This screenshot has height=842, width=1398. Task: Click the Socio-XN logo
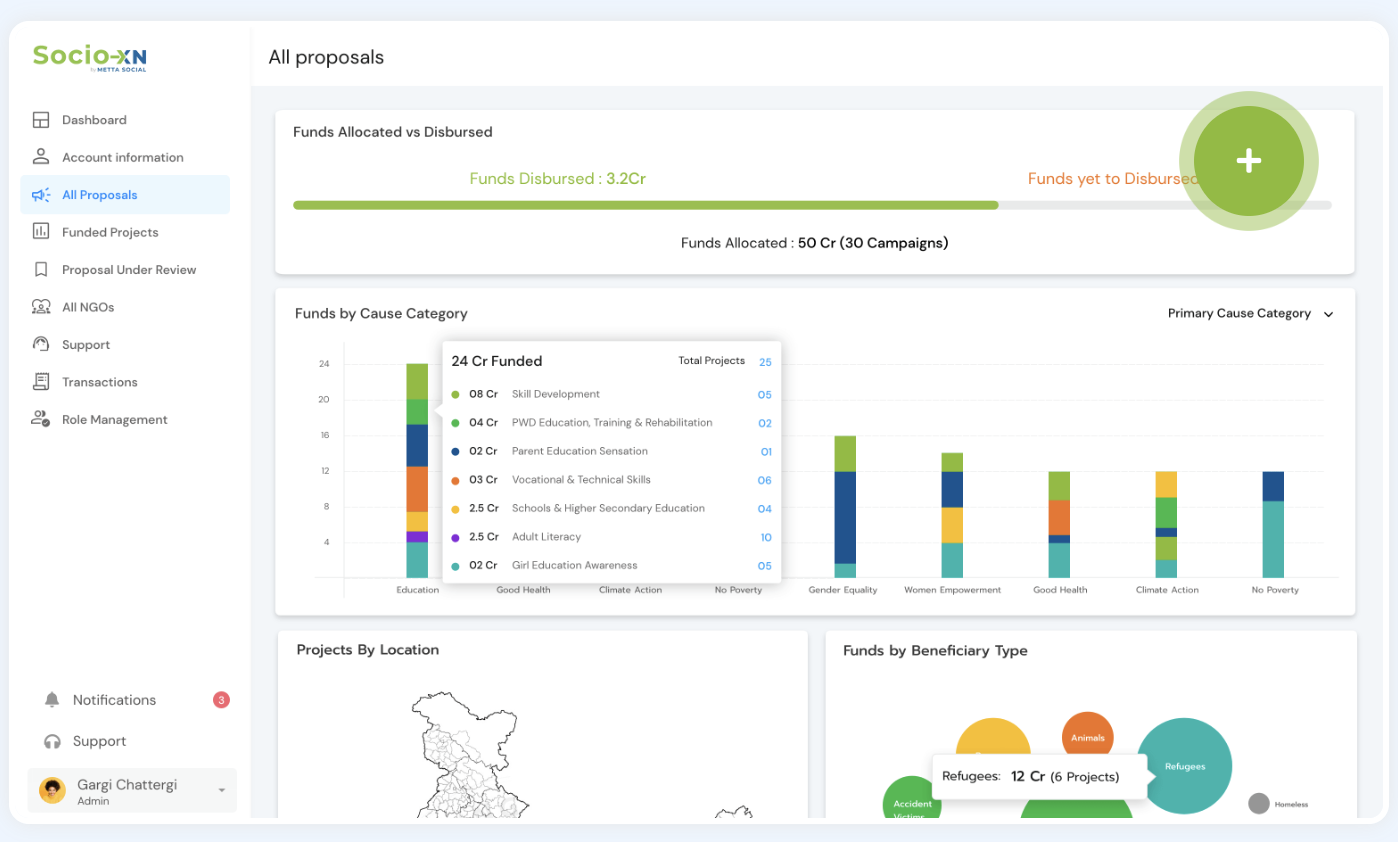(x=90, y=57)
